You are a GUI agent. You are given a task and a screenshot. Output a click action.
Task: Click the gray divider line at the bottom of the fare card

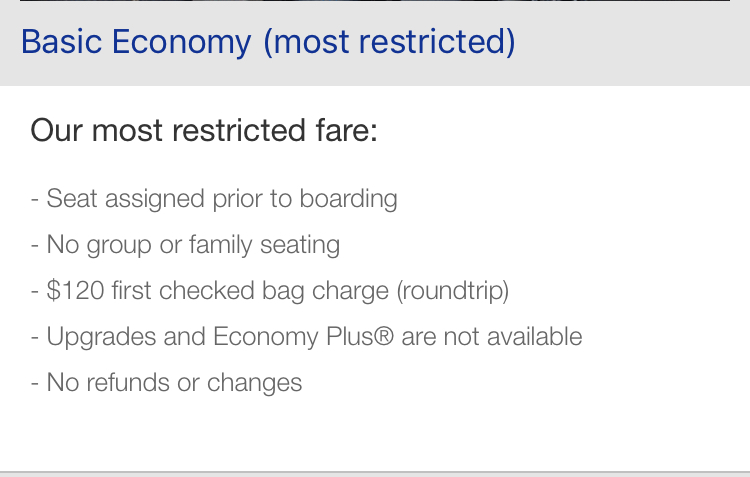point(375,474)
